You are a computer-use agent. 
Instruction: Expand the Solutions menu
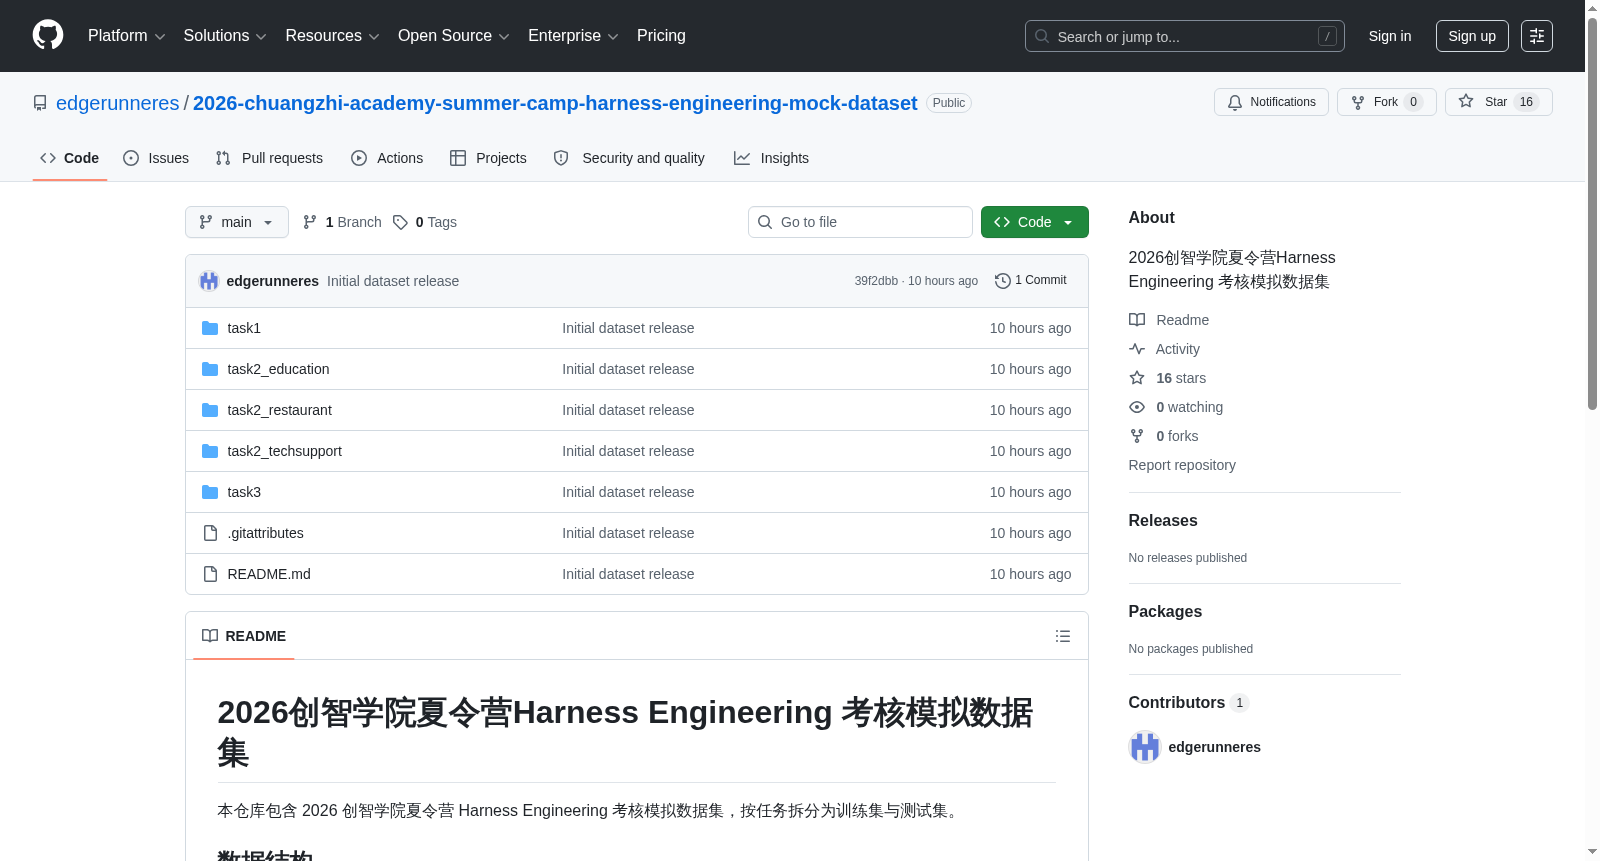[225, 36]
